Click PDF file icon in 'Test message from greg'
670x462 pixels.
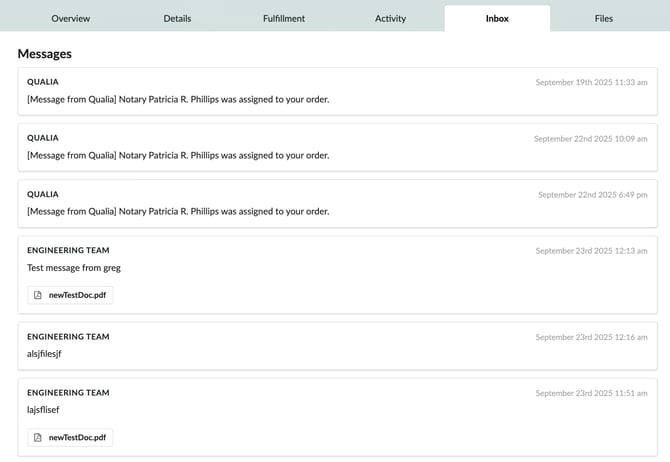tap(38, 295)
